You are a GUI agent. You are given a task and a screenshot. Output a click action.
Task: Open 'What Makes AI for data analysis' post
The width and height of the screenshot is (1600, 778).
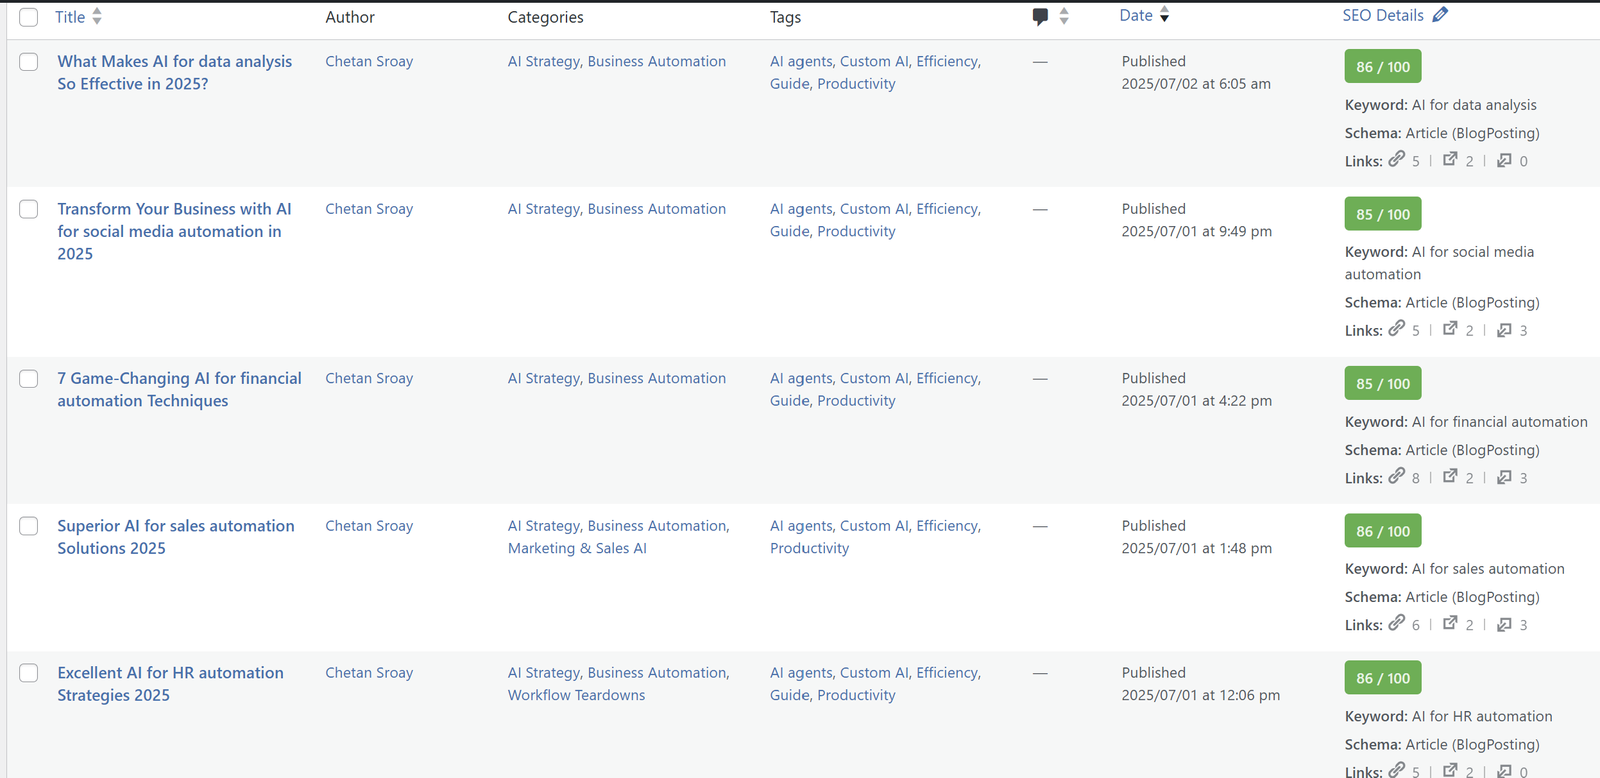click(175, 73)
